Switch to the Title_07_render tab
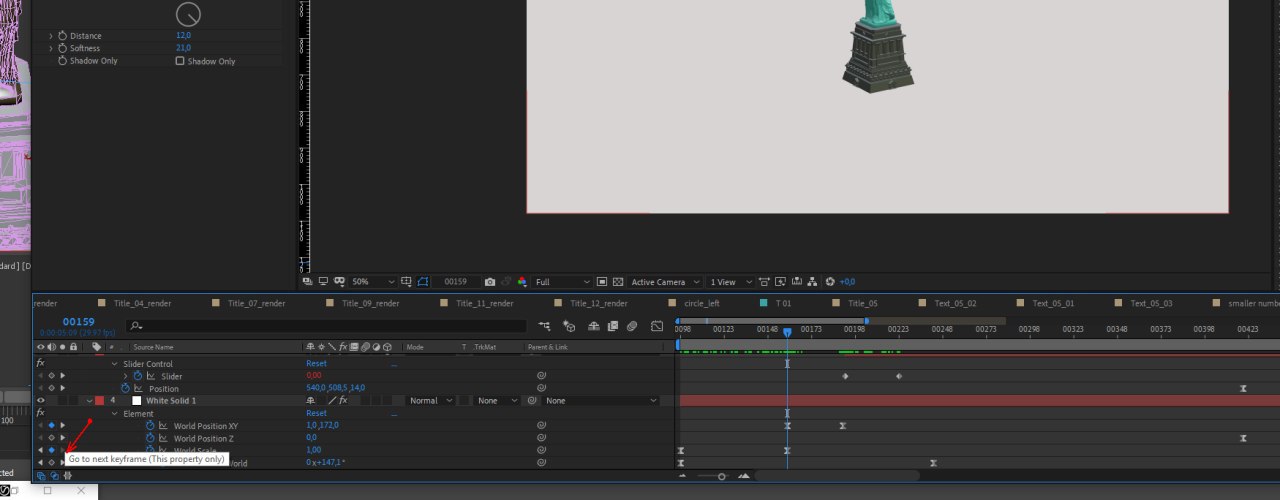The width and height of the screenshot is (1280, 500). pyautogui.click(x=256, y=303)
